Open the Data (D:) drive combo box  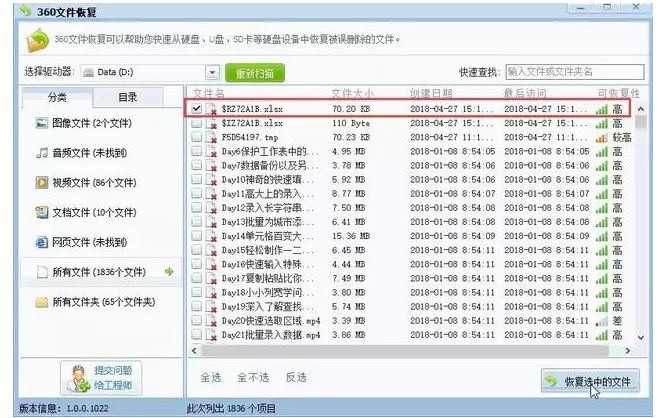coord(150,73)
